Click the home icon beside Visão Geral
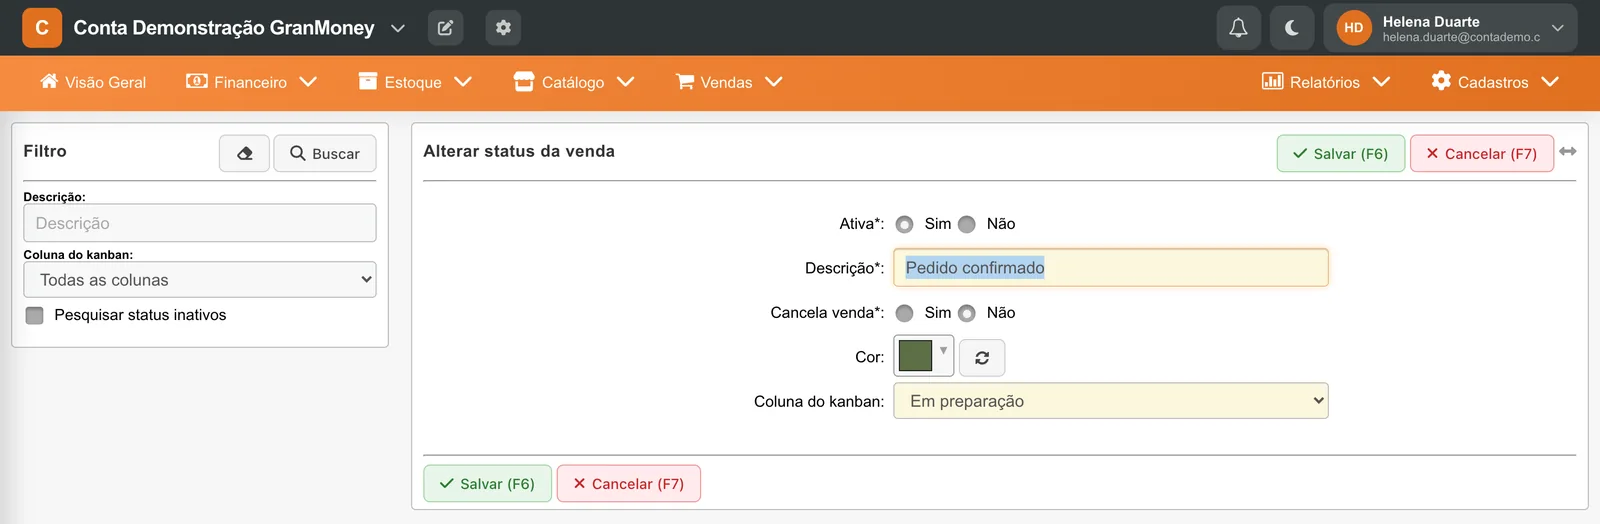 pos(49,81)
